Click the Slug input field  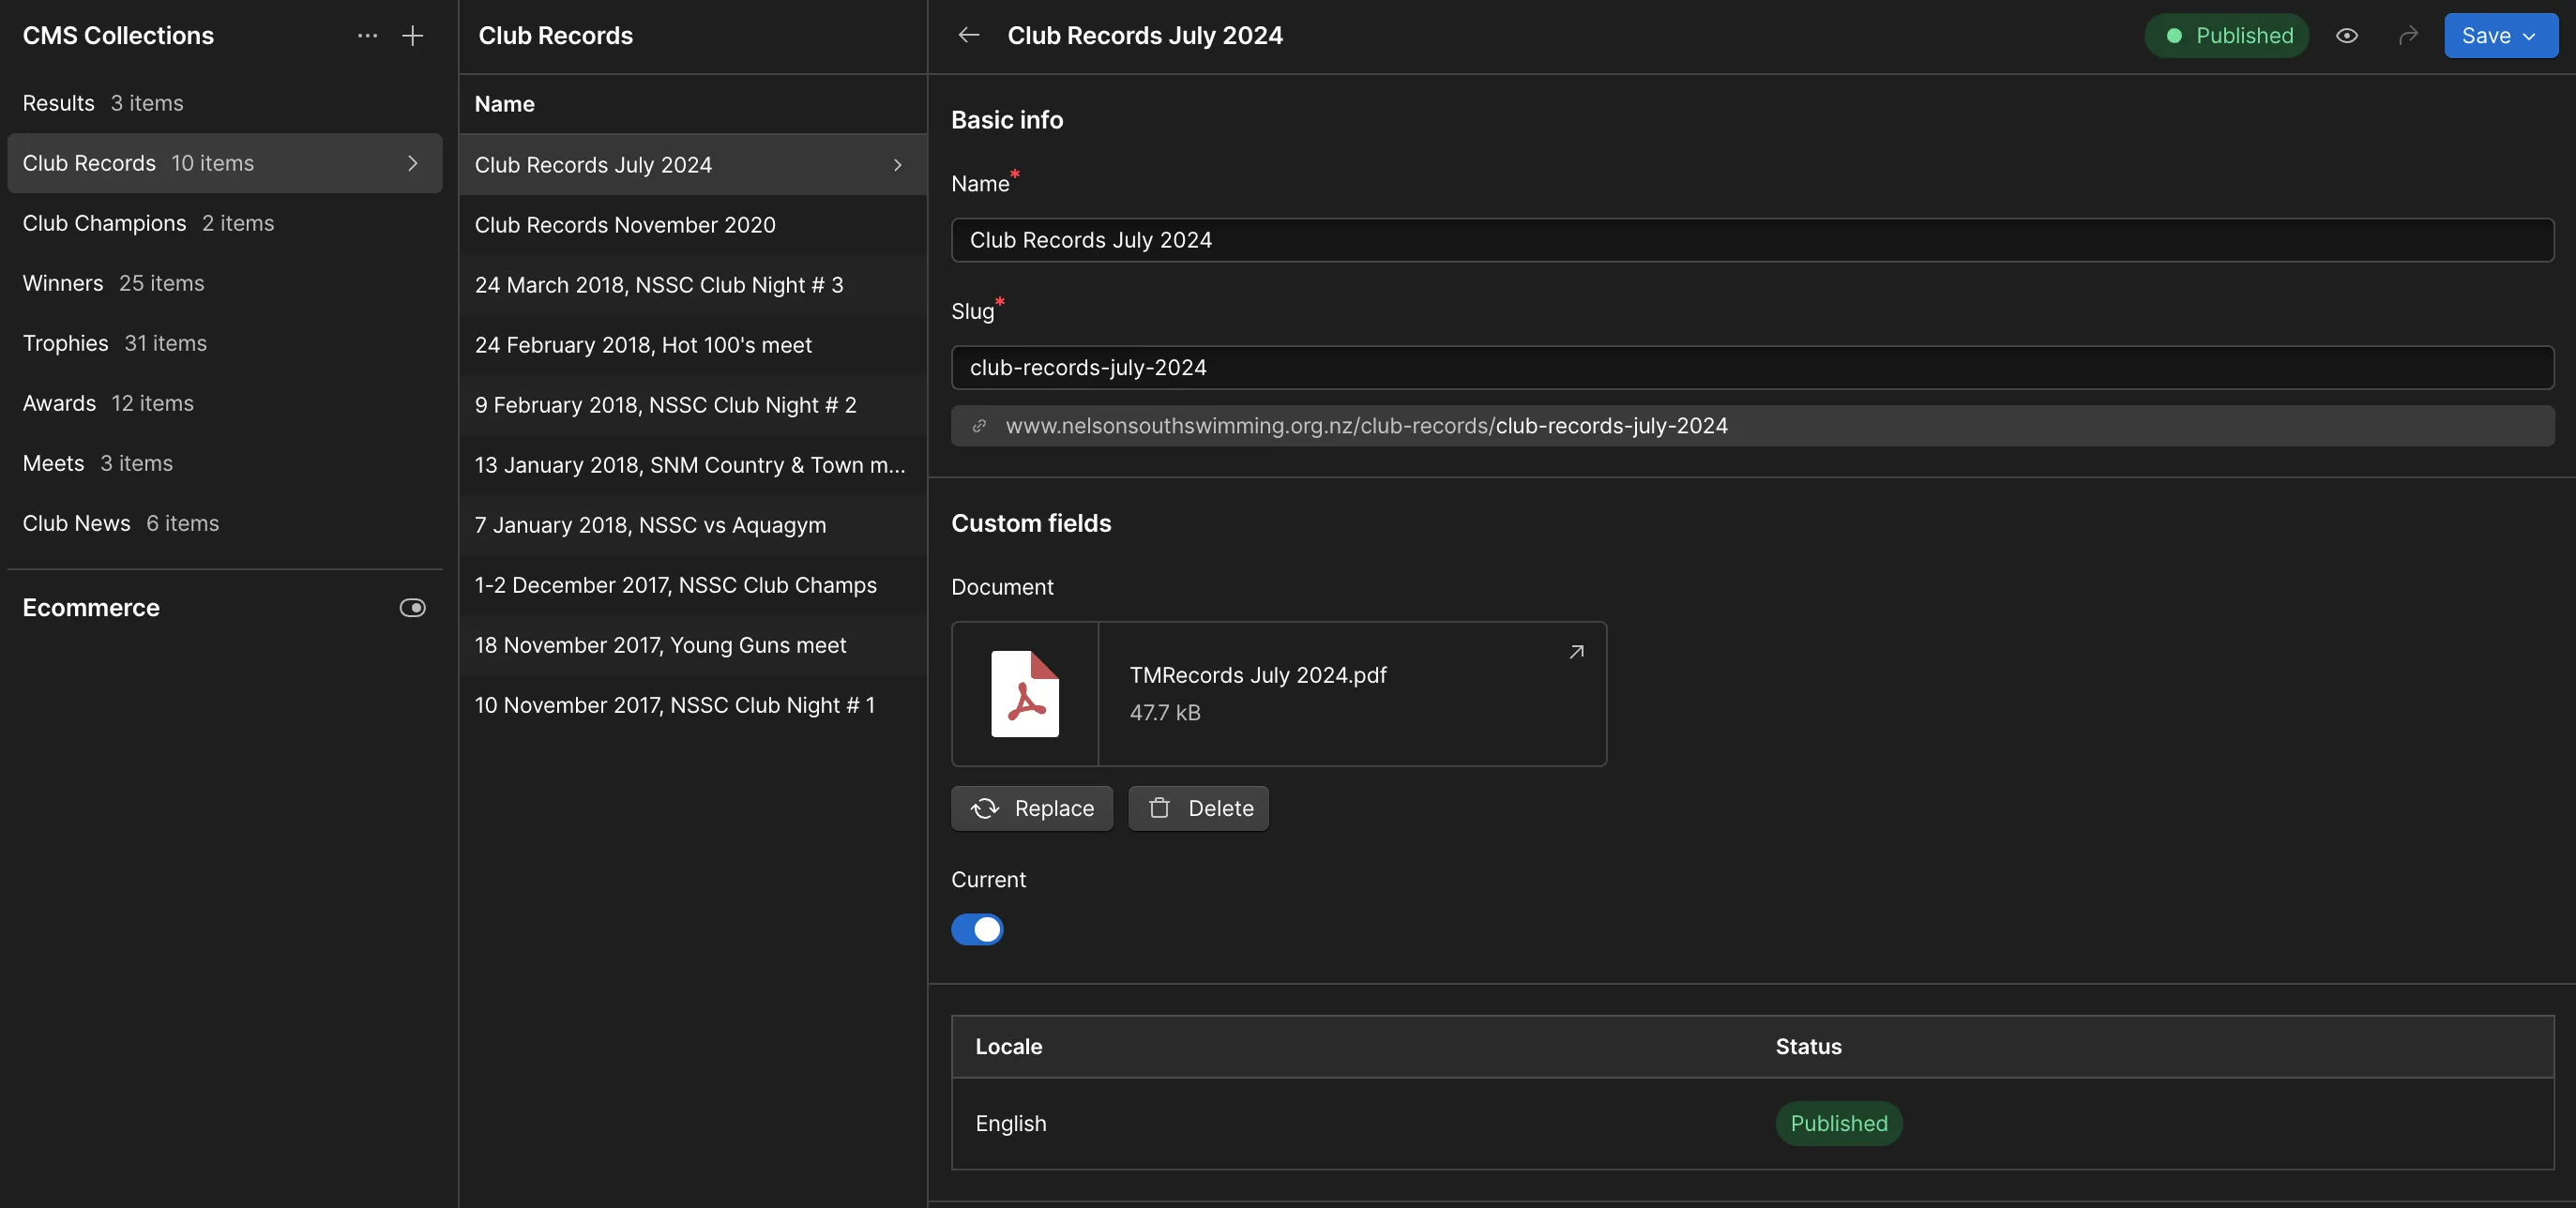pyautogui.click(x=1753, y=368)
